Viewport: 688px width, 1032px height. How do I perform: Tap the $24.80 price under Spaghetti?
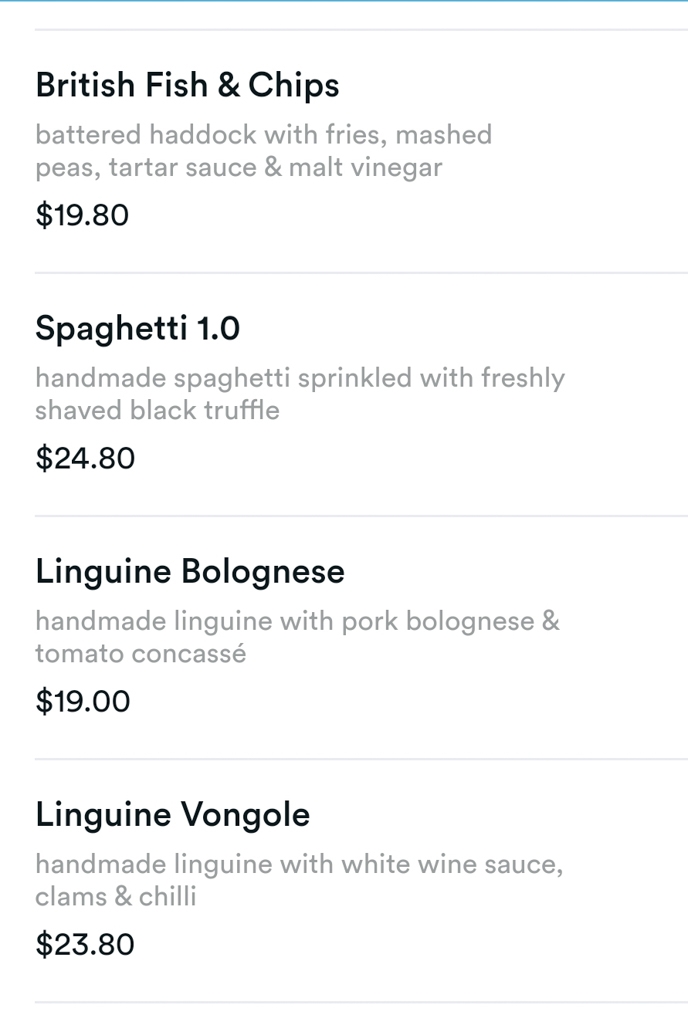85,458
